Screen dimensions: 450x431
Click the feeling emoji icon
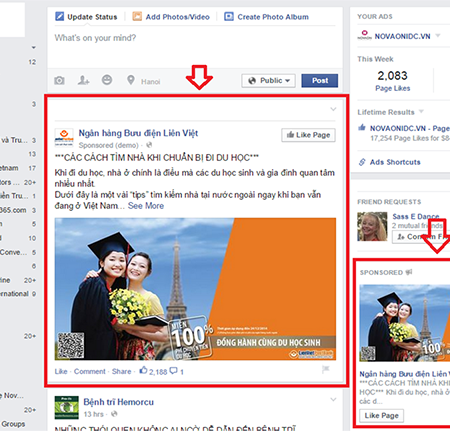click(107, 80)
